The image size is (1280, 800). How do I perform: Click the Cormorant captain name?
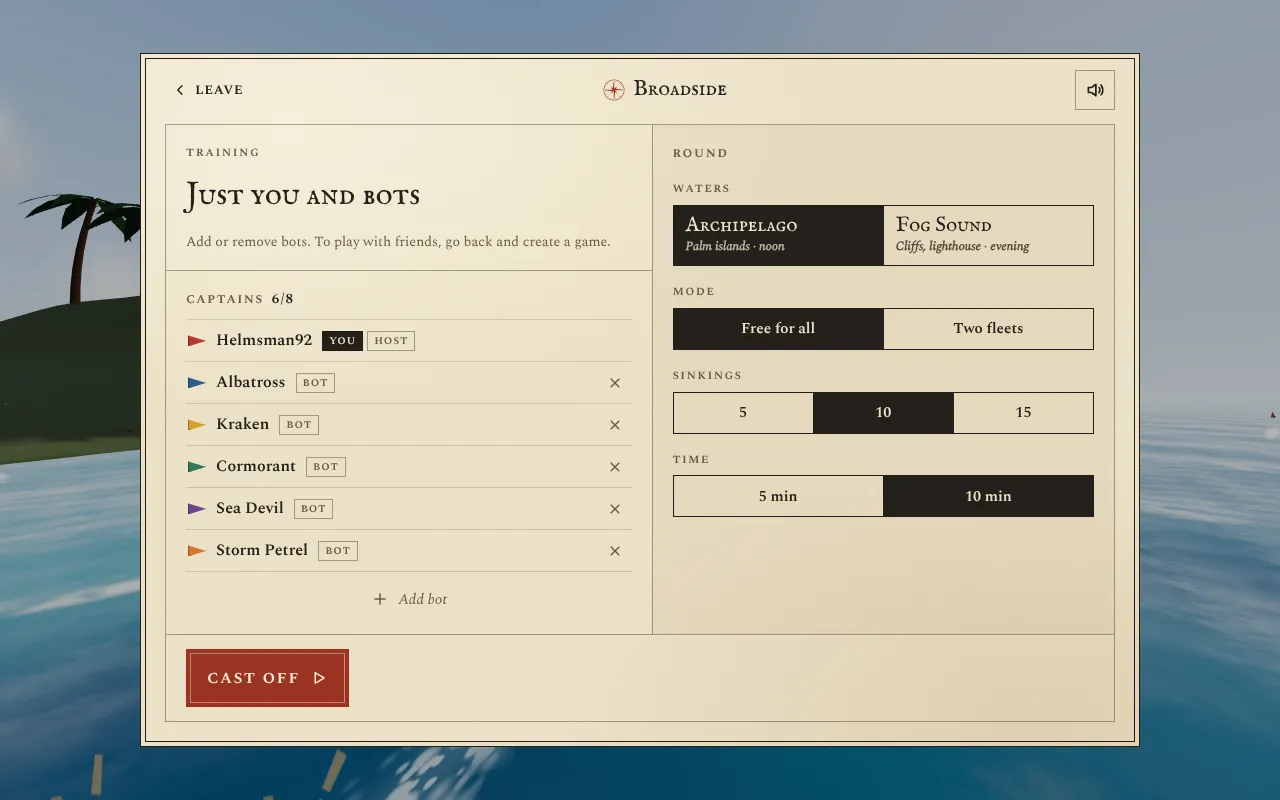click(x=256, y=466)
